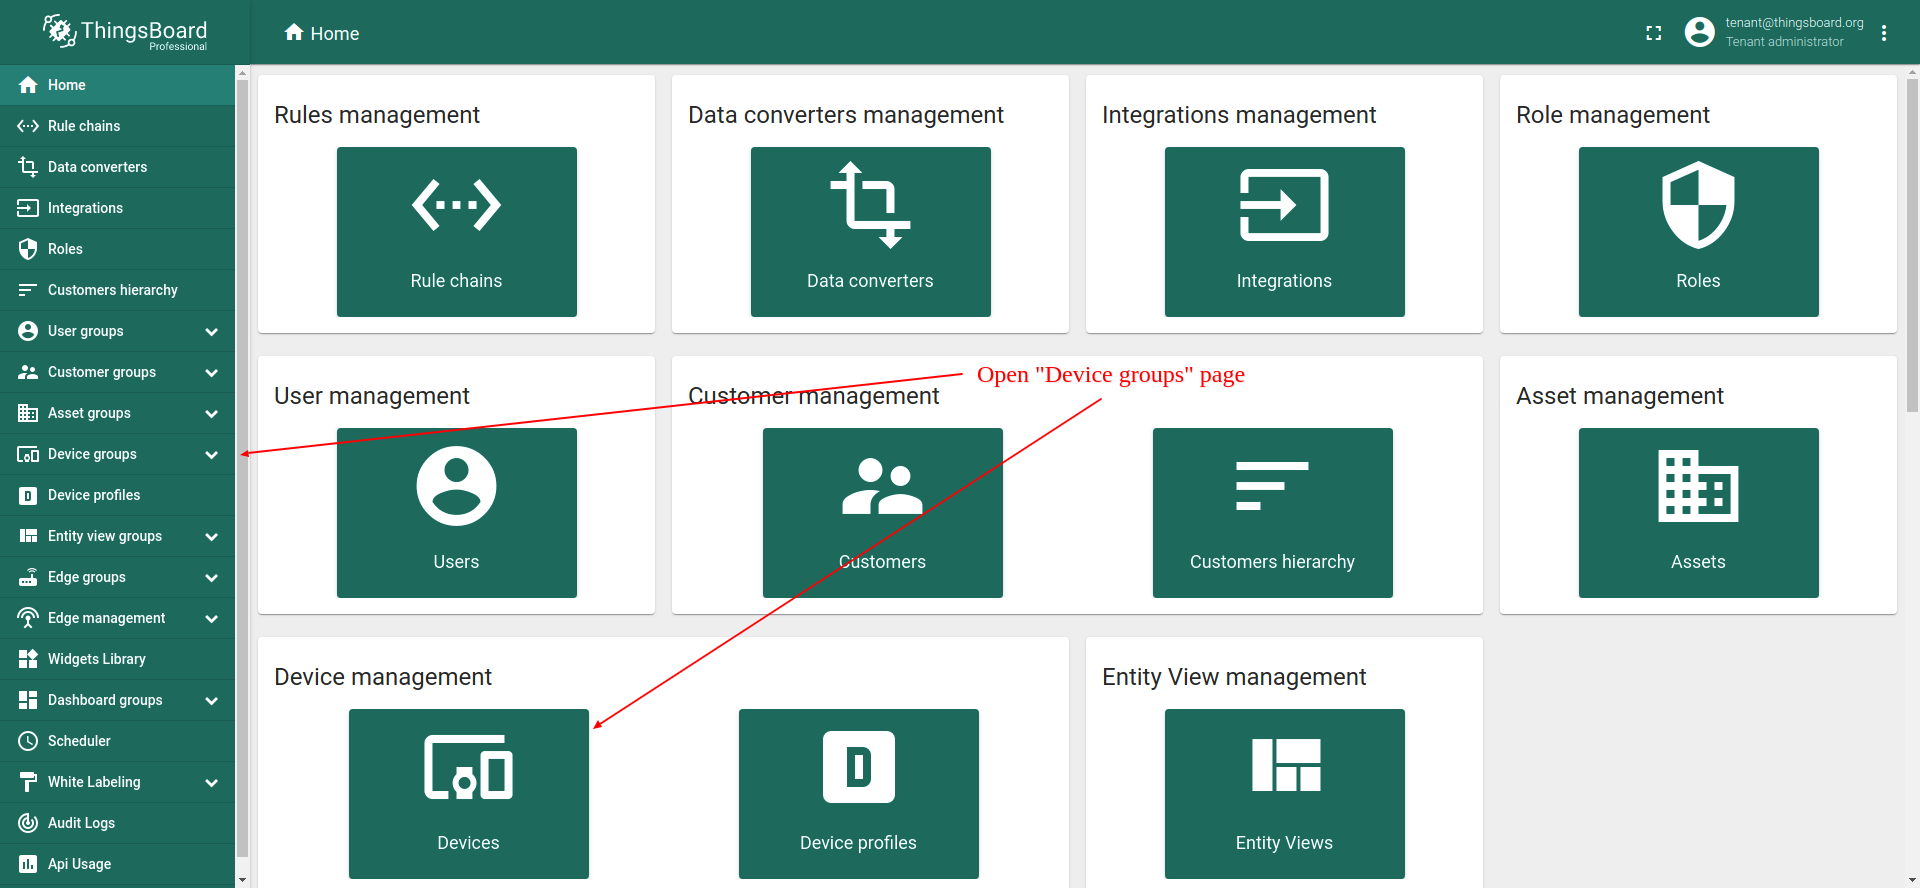Screen dimensions: 1920x888
Task: Open the Data converters card
Action: tap(870, 232)
